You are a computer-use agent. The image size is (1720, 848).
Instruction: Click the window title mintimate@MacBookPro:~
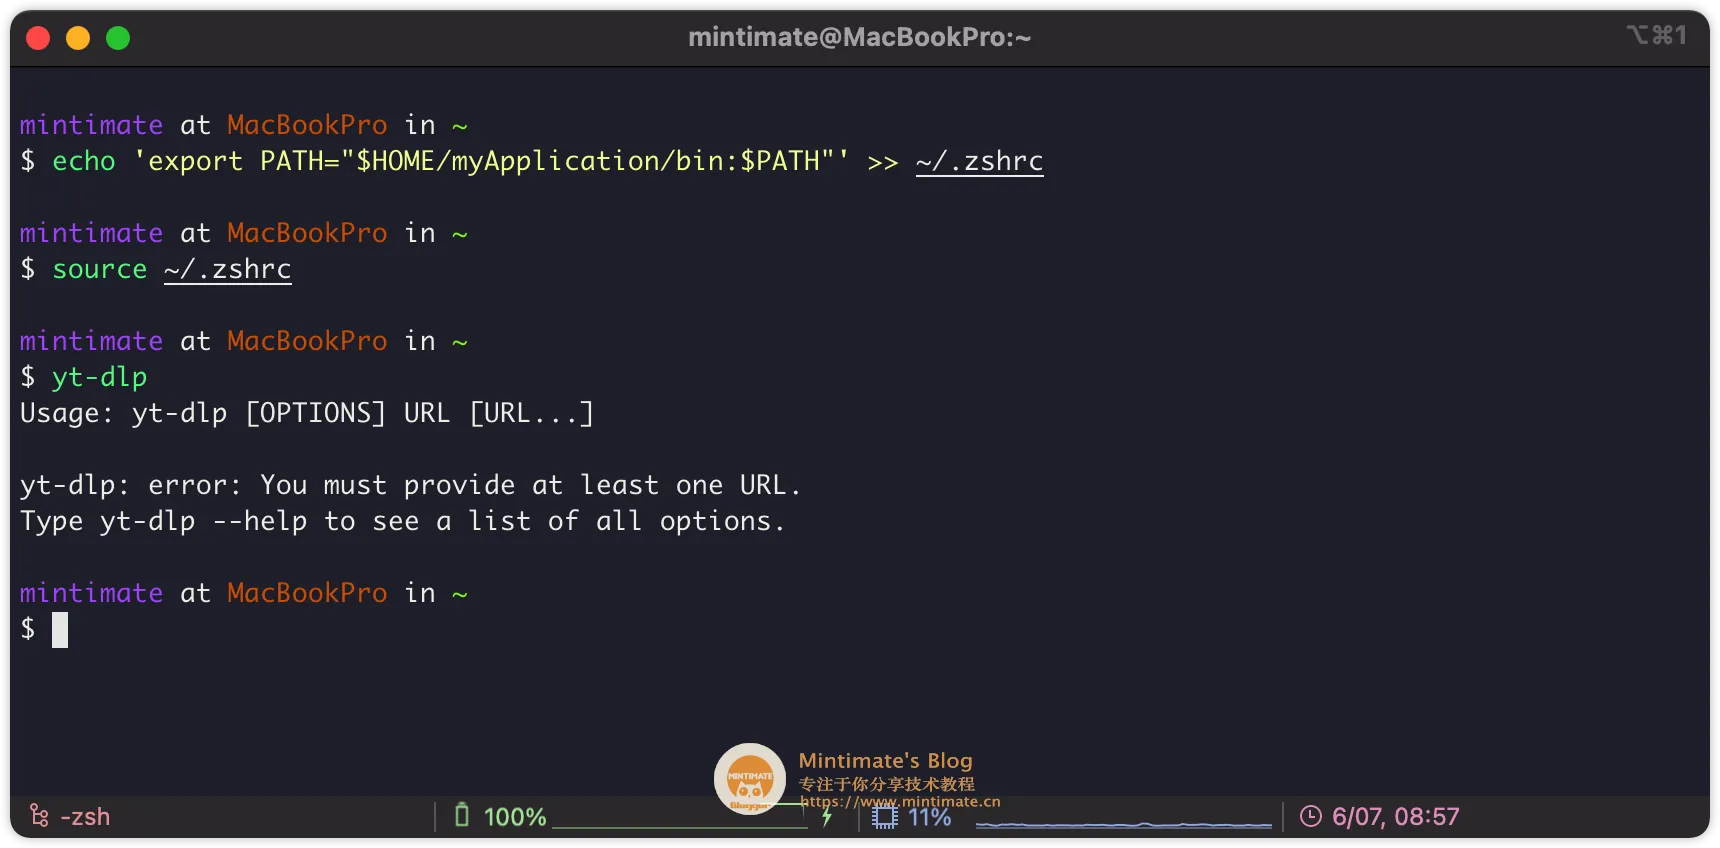click(859, 37)
